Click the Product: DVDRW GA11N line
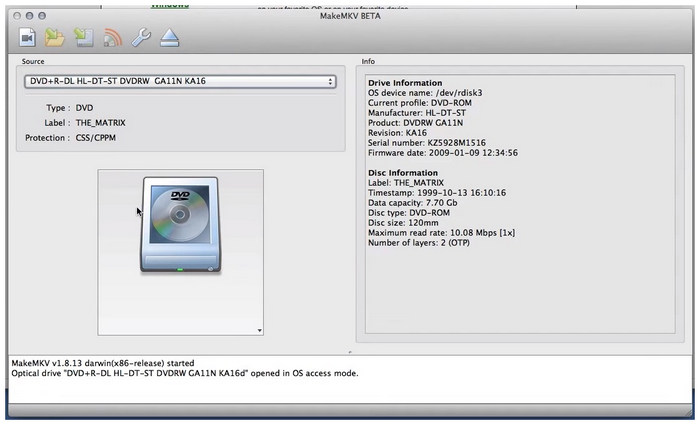The image size is (700, 425). (415, 123)
